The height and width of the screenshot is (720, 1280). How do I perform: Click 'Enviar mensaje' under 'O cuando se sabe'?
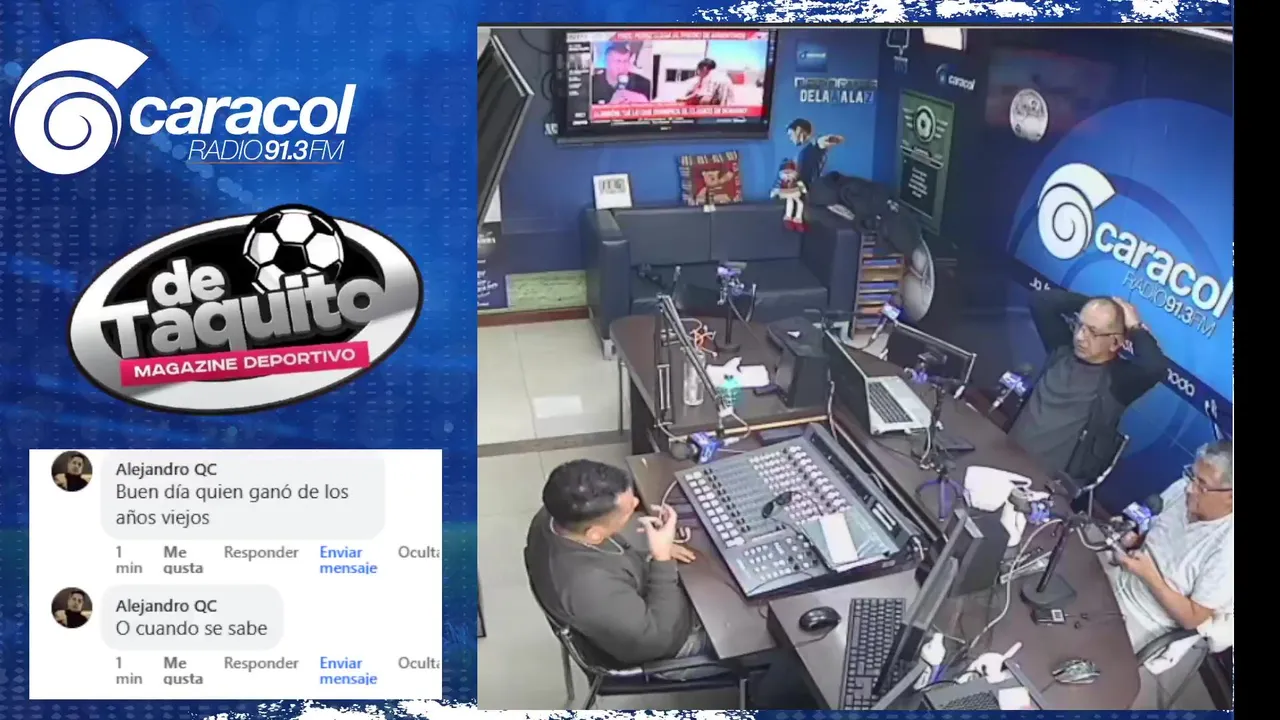pyautogui.click(x=348, y=671)
